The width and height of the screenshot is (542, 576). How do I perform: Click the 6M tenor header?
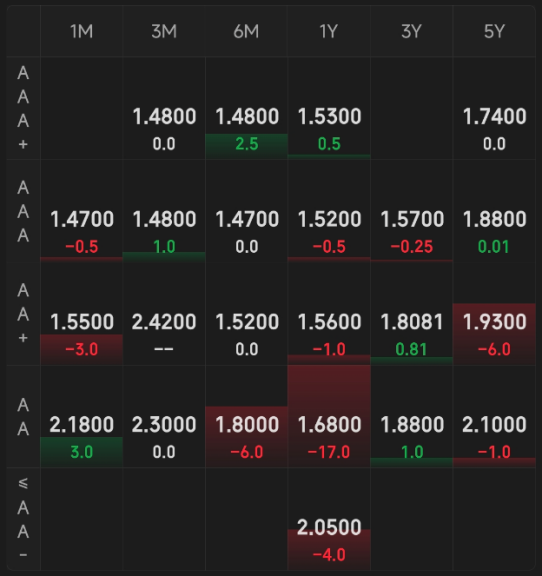tap(246, 32)
